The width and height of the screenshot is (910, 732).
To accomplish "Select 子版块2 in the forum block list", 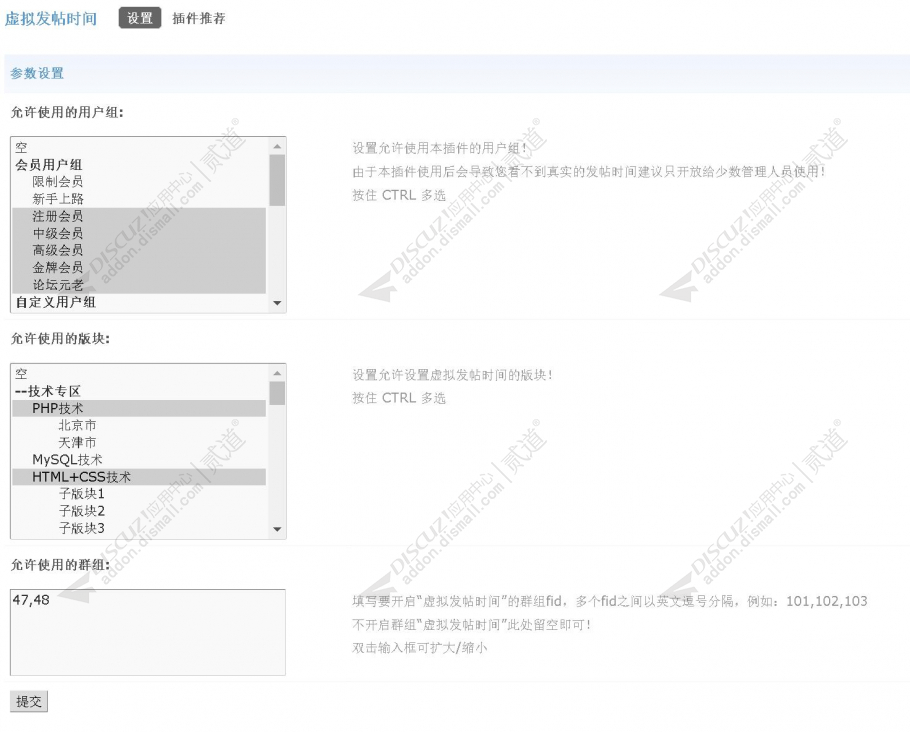I will 139,511.
